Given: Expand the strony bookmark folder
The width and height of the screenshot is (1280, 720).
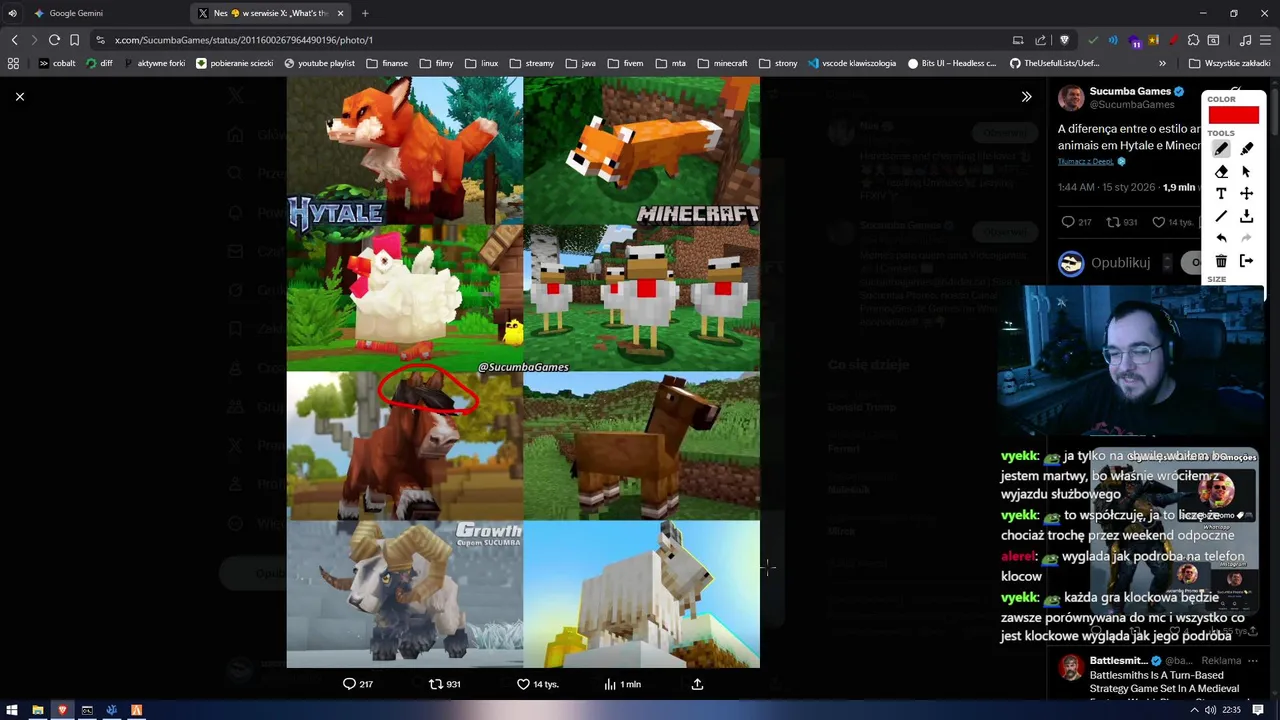Looking at the screenshot, I should click(x=777, y=63).
